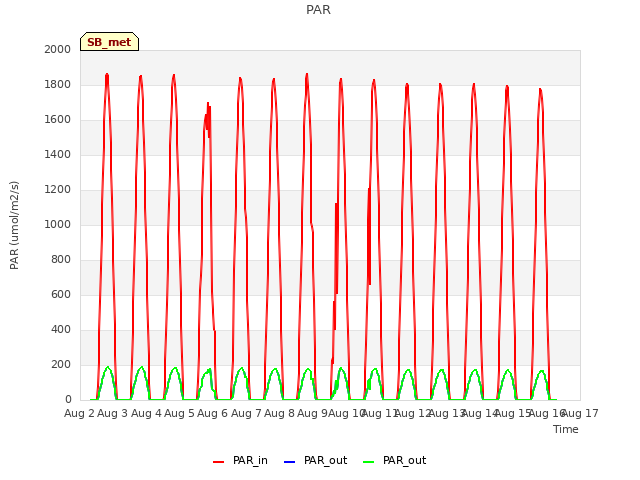Click the 1400 y-axis tick label
640x480 pixels.
(58, 154)
